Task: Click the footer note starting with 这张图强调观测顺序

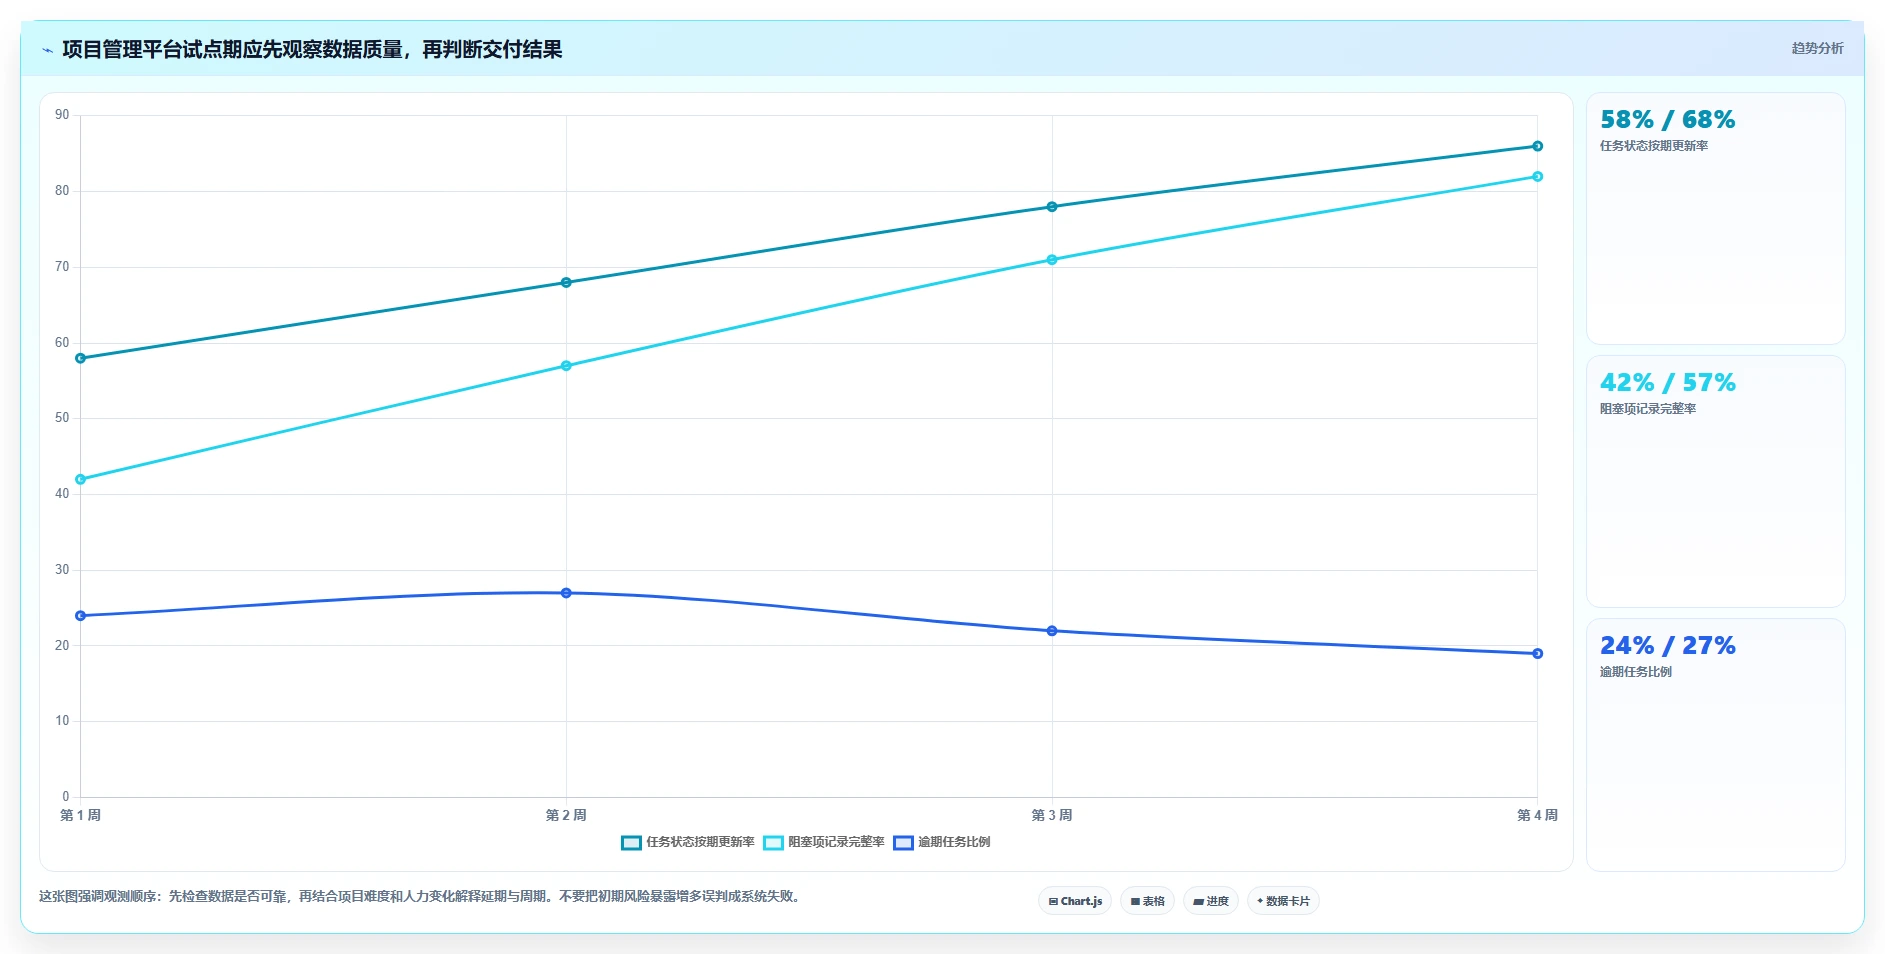Action: 421,897
